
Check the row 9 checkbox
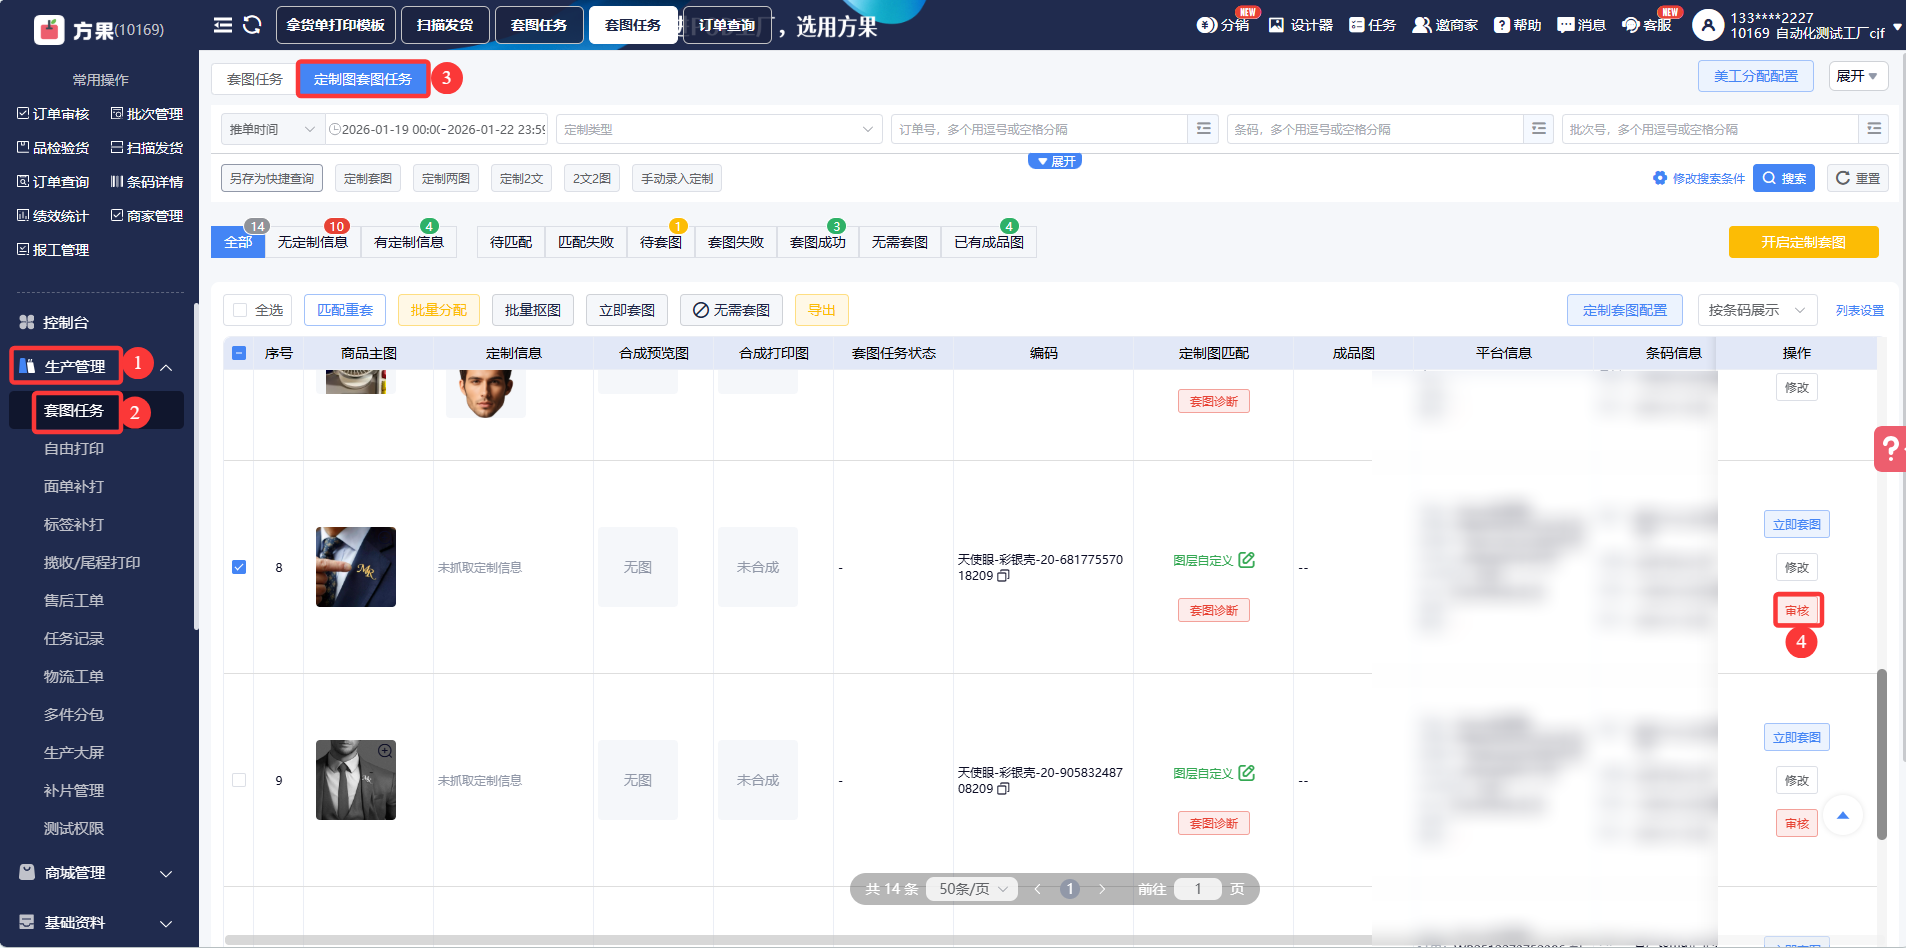pyautogui.click(x=239, y=780)
